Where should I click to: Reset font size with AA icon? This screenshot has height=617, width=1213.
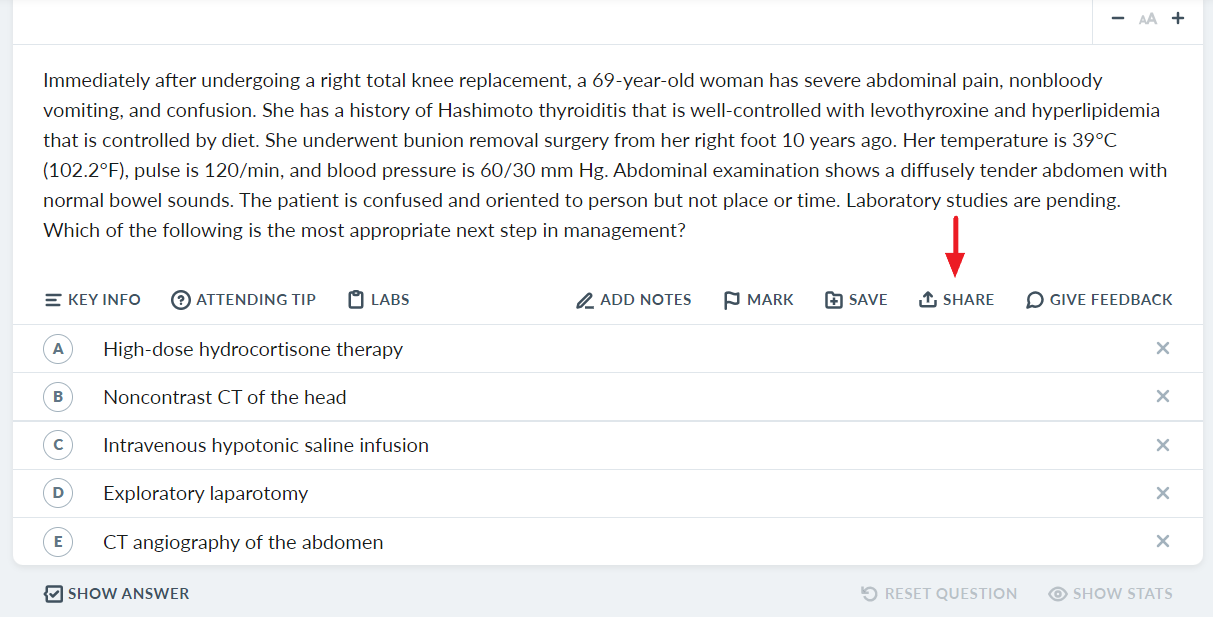pos(1148,19)
